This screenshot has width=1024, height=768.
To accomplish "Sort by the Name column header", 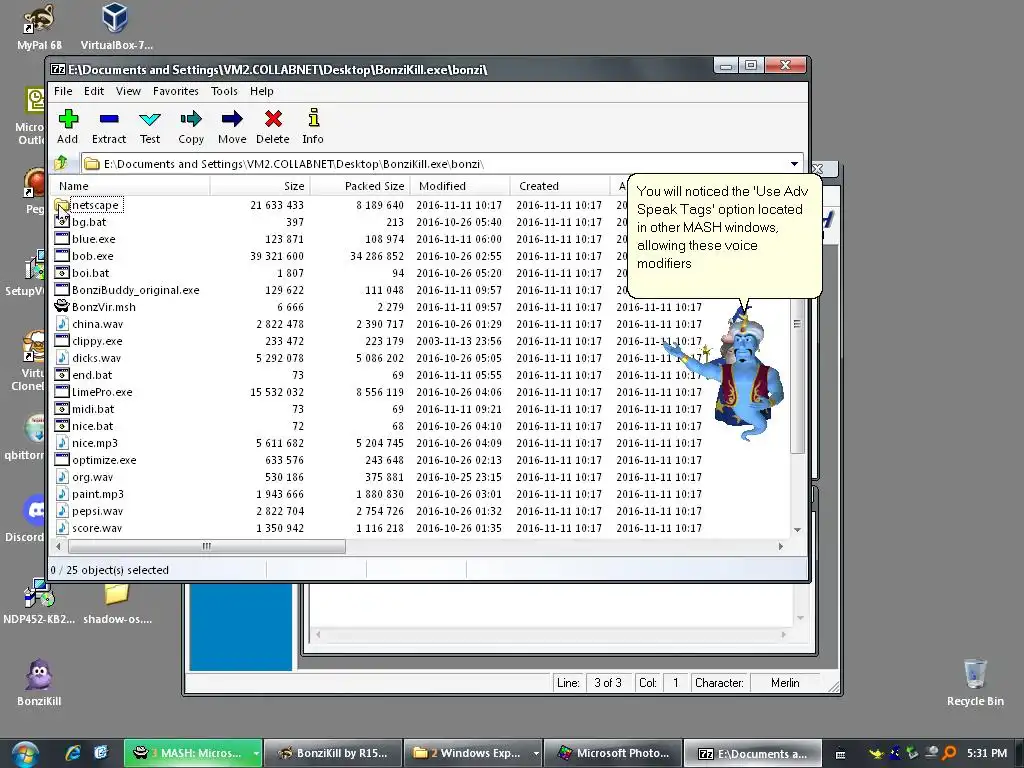I will pos(131,186).
